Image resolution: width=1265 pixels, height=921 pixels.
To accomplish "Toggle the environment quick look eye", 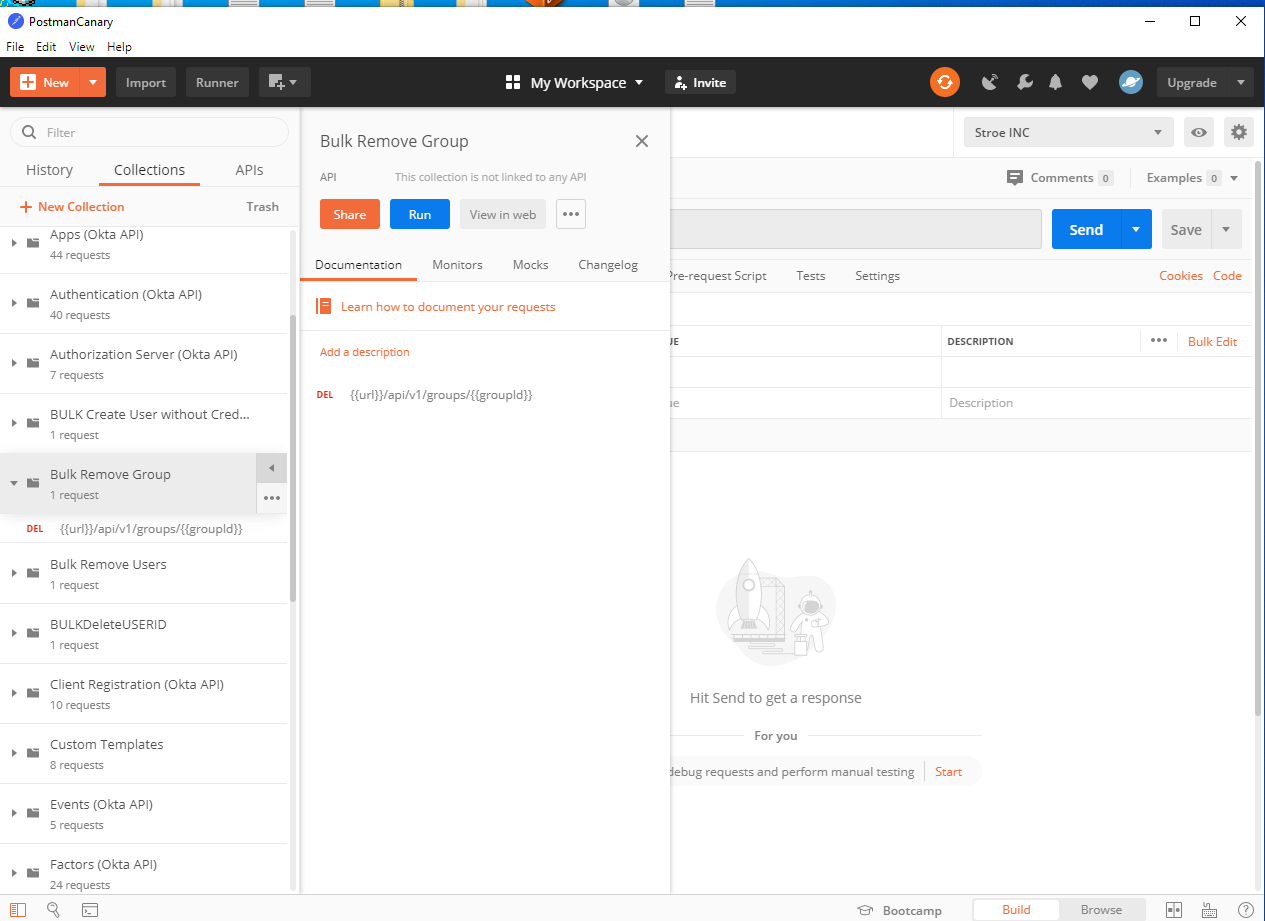I will click(x=1198, y=132).
